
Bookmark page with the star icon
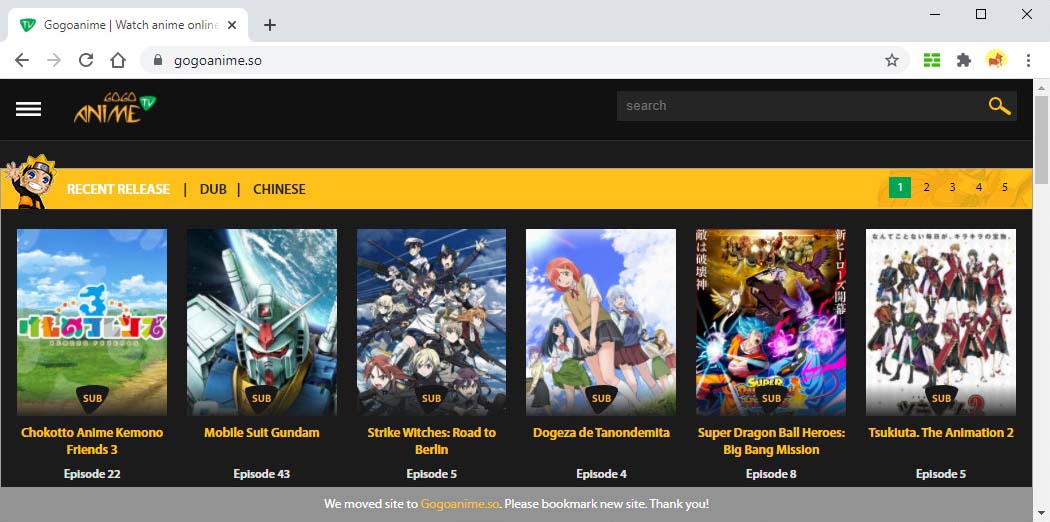(x=892, y=60)
